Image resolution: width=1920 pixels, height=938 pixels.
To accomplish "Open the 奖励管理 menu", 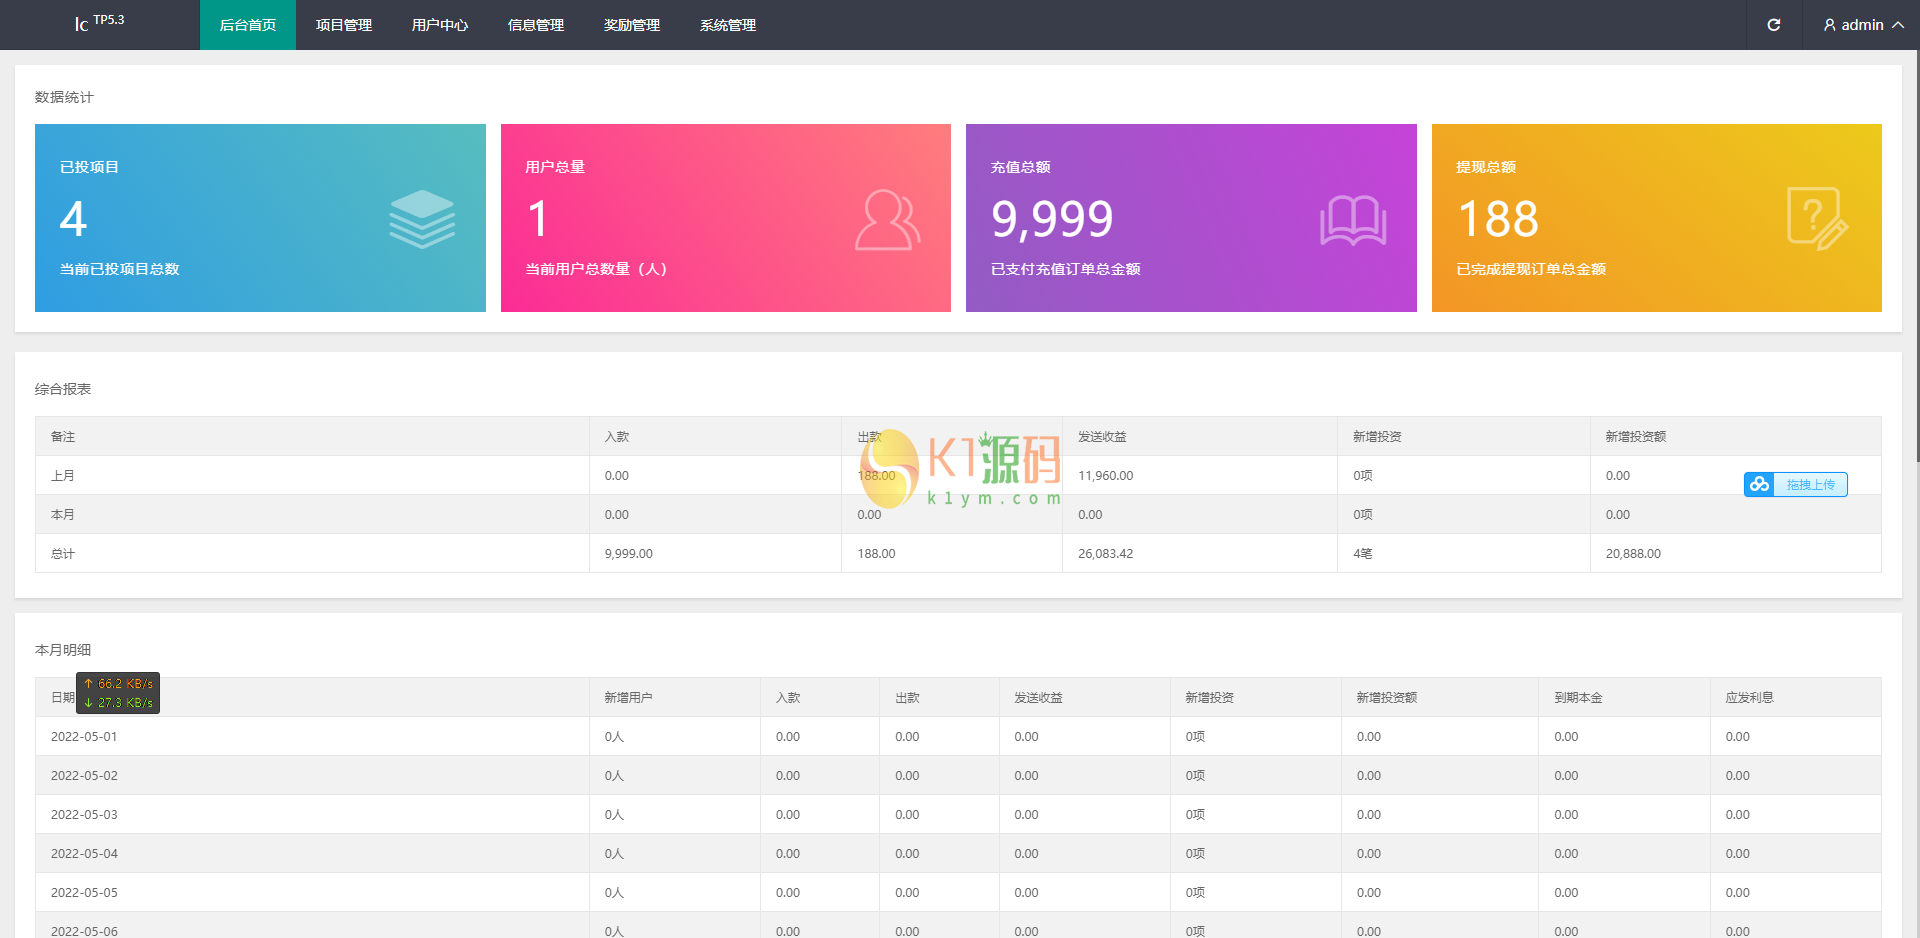I will click(x=632, y=25).
